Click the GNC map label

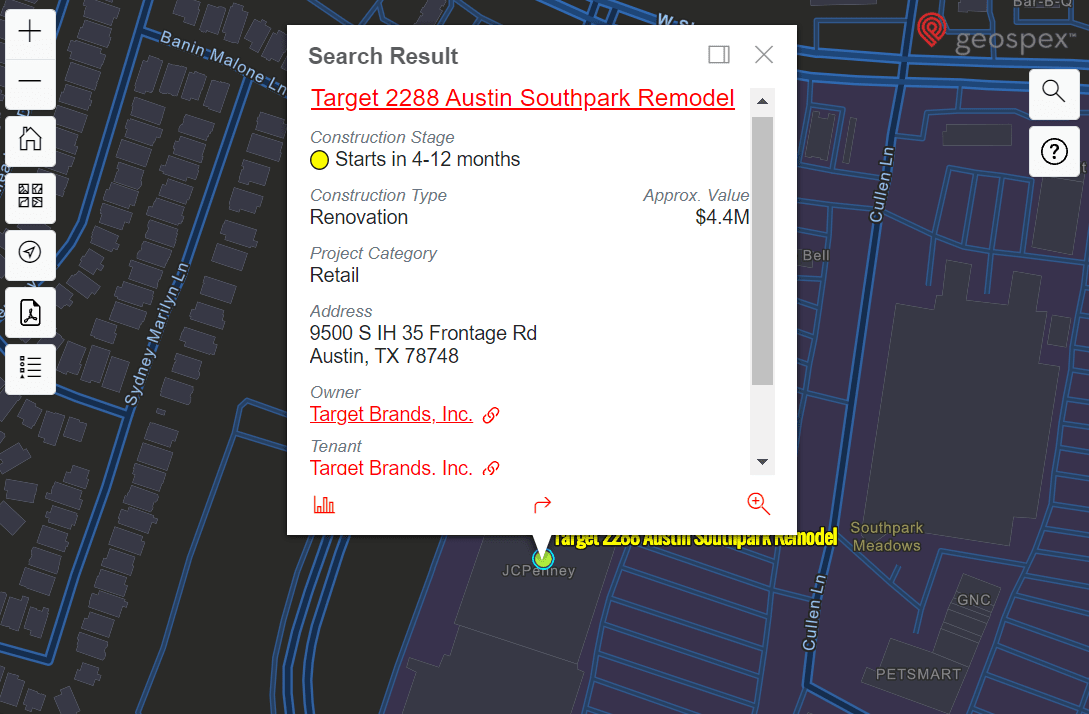974,600
